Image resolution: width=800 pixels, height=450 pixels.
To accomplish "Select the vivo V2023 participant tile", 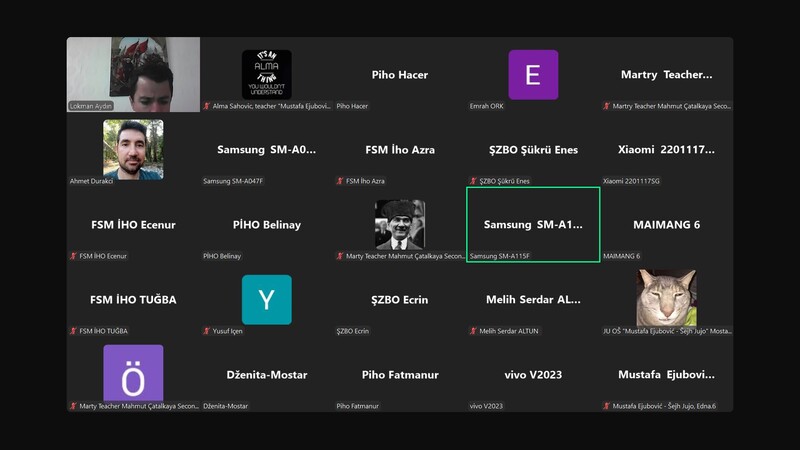I will 533,375.
